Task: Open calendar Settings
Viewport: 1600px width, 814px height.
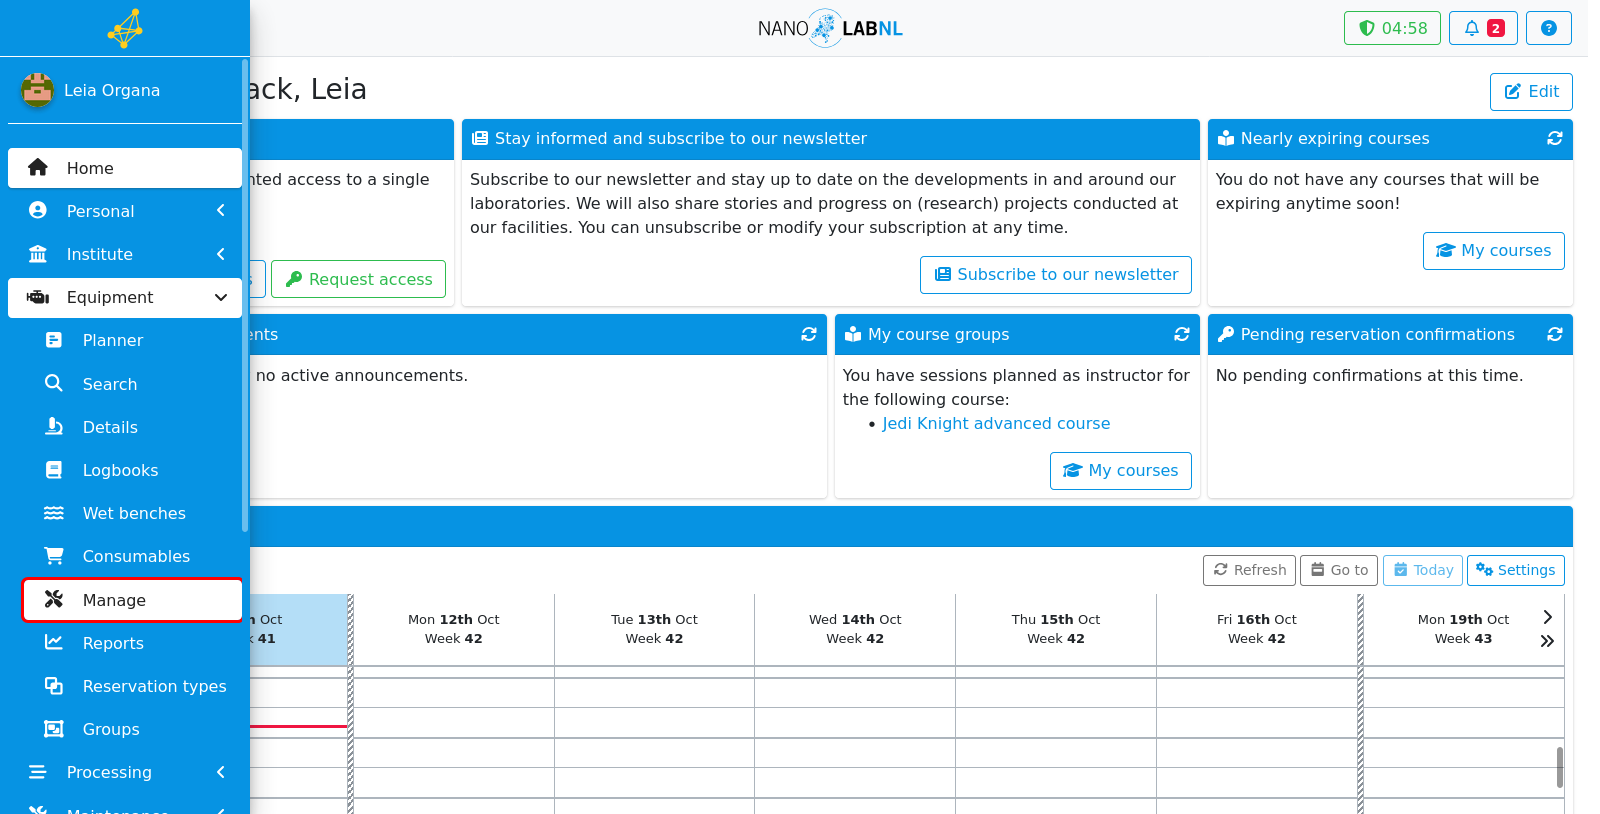Action: tap(1516, 570)
